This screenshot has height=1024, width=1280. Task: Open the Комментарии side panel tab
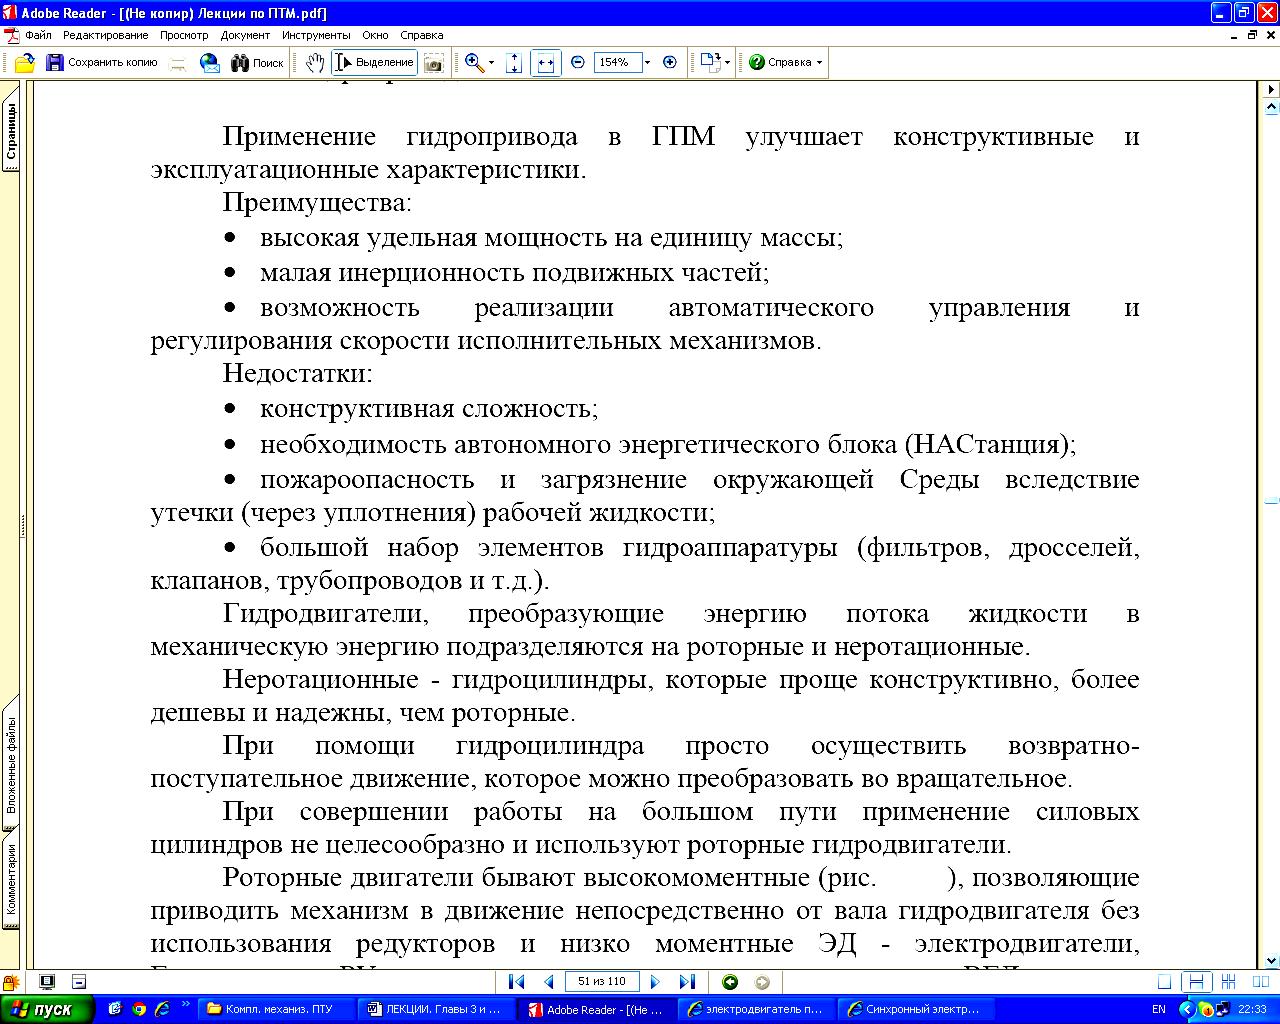11,879
